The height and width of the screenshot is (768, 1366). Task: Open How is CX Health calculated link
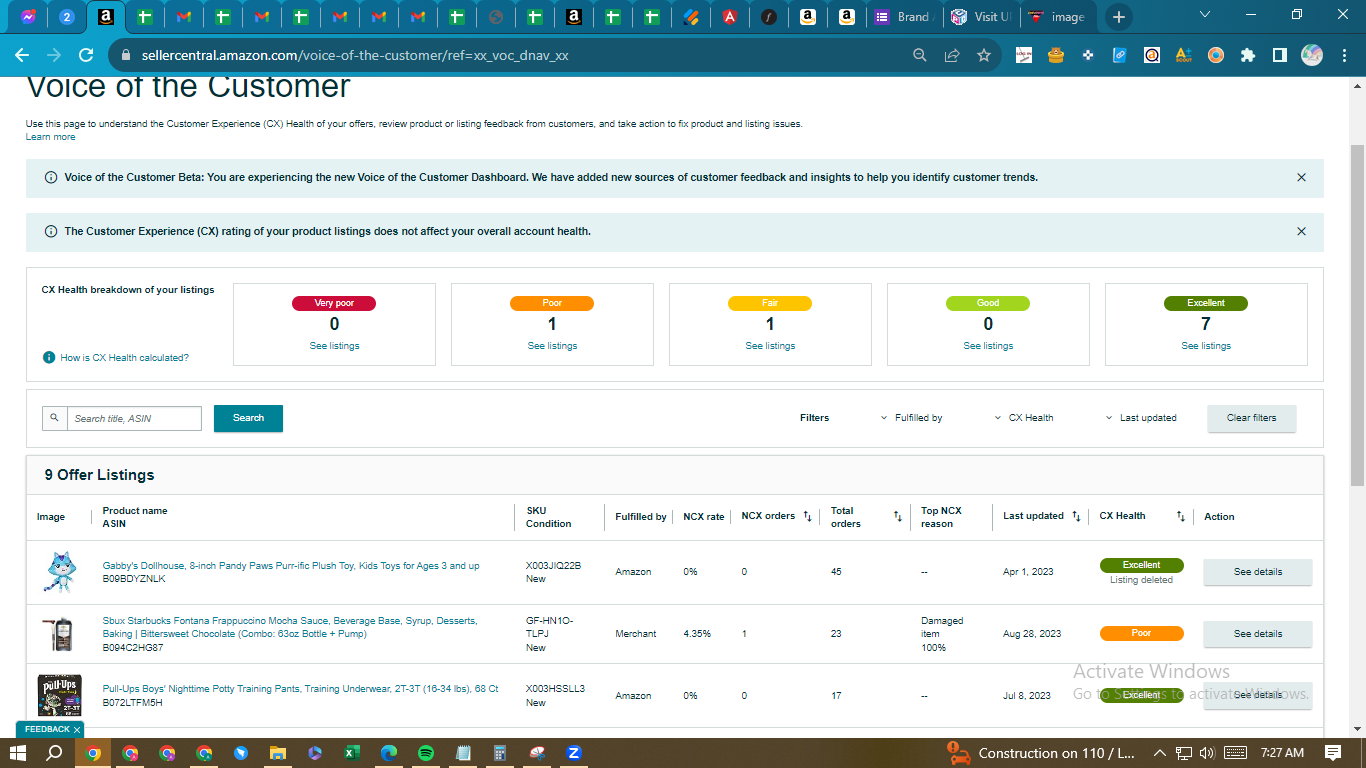[124, 358]
